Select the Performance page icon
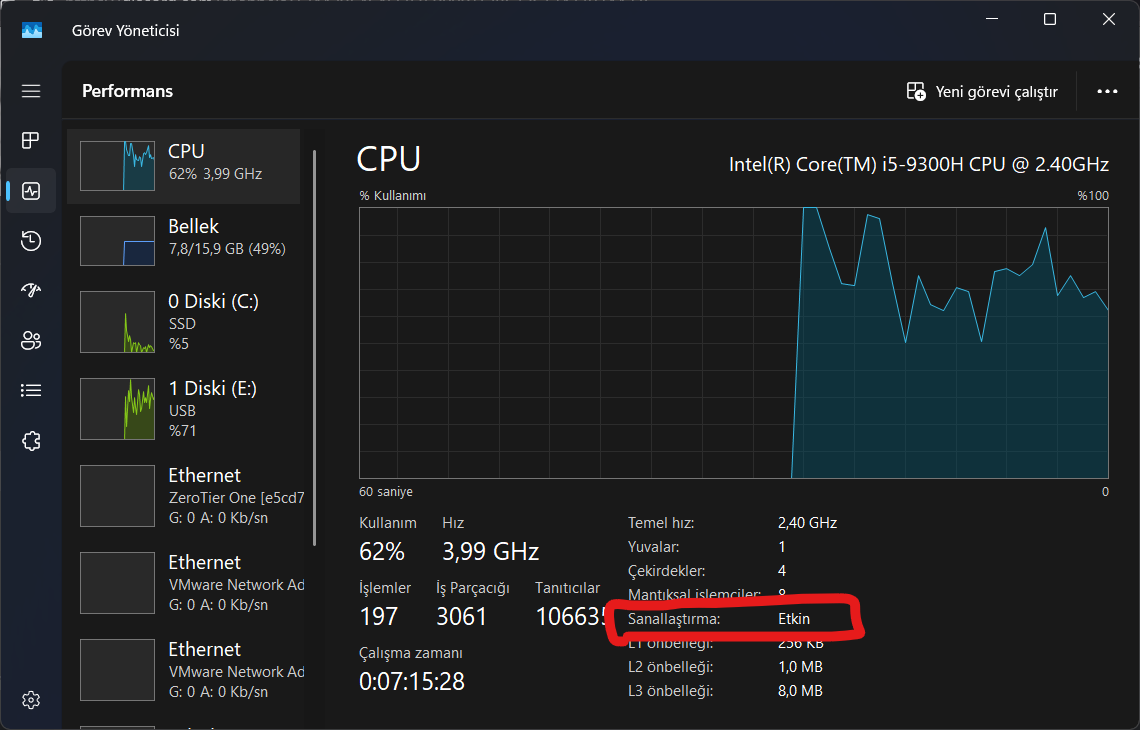Screen dimensions: 1140x730 [x=31, y=190]
